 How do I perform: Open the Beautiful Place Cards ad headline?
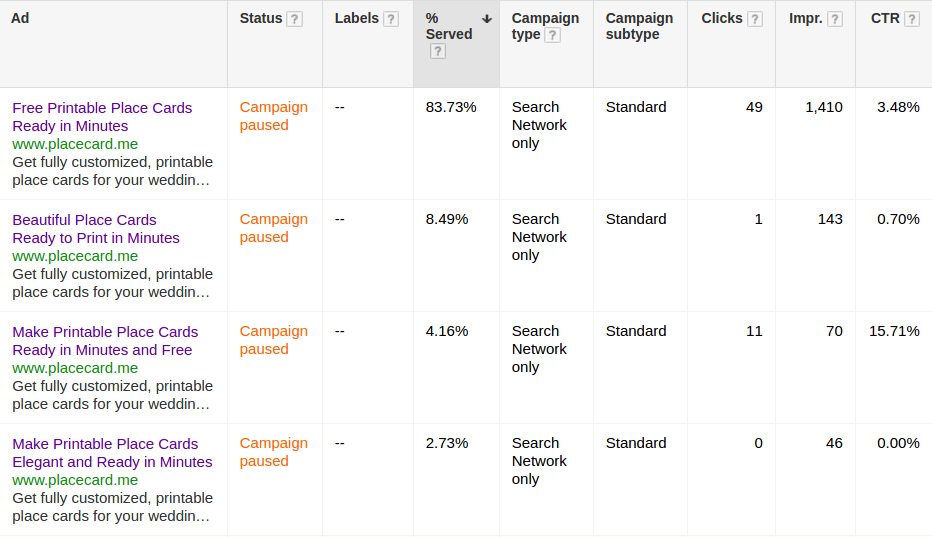tap(84, 220)
